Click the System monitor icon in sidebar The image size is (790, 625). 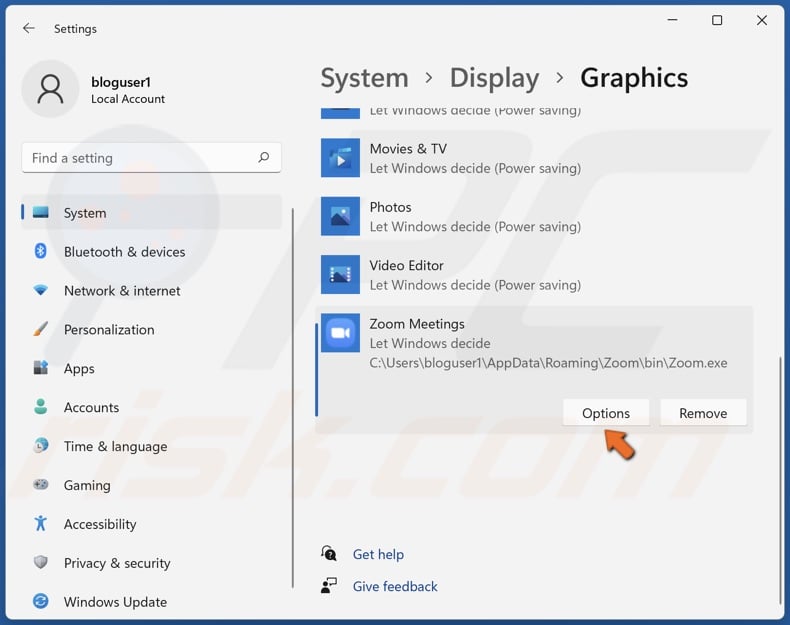[40, 212]
